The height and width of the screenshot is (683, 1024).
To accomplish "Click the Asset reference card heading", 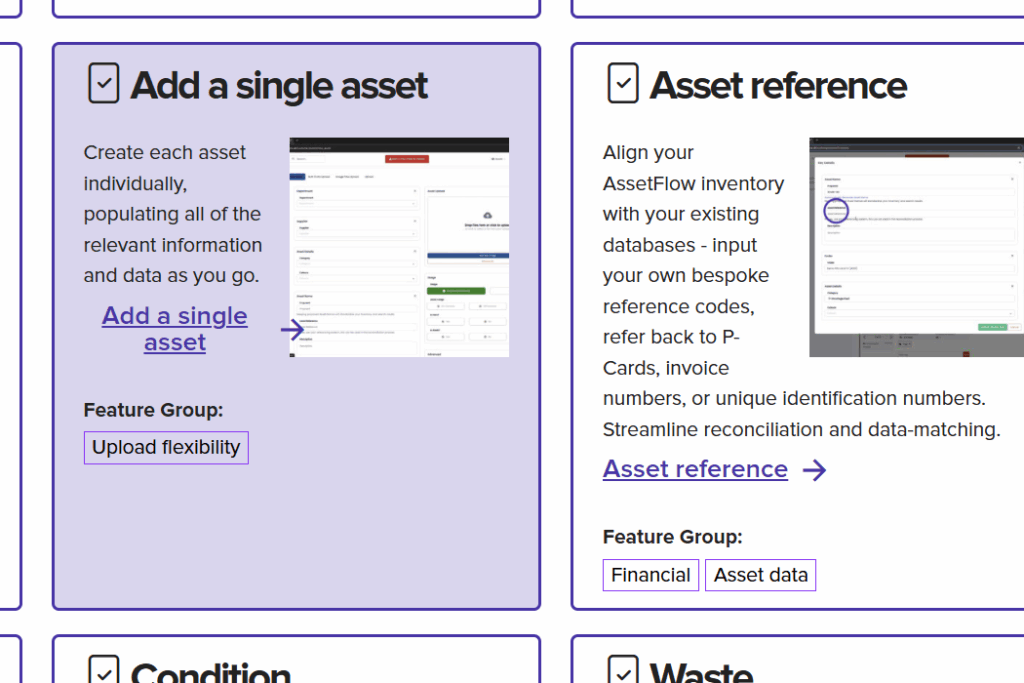I will (778, 86).
